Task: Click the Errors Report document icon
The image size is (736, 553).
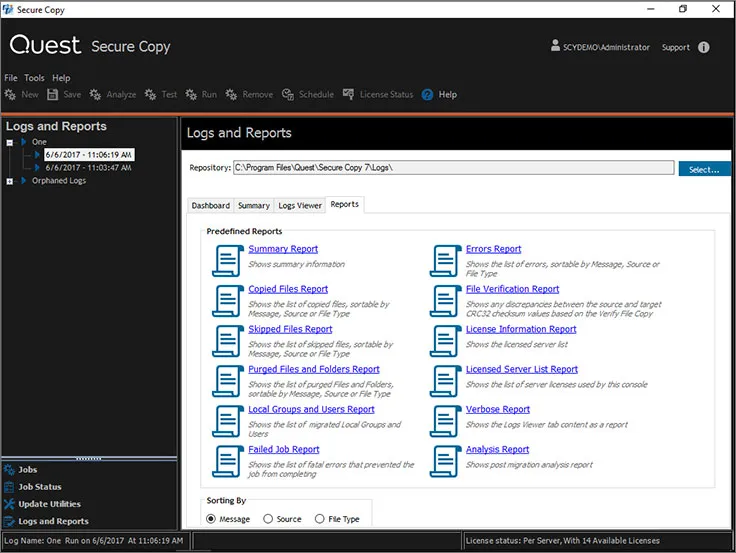Action: coord(445,261)
